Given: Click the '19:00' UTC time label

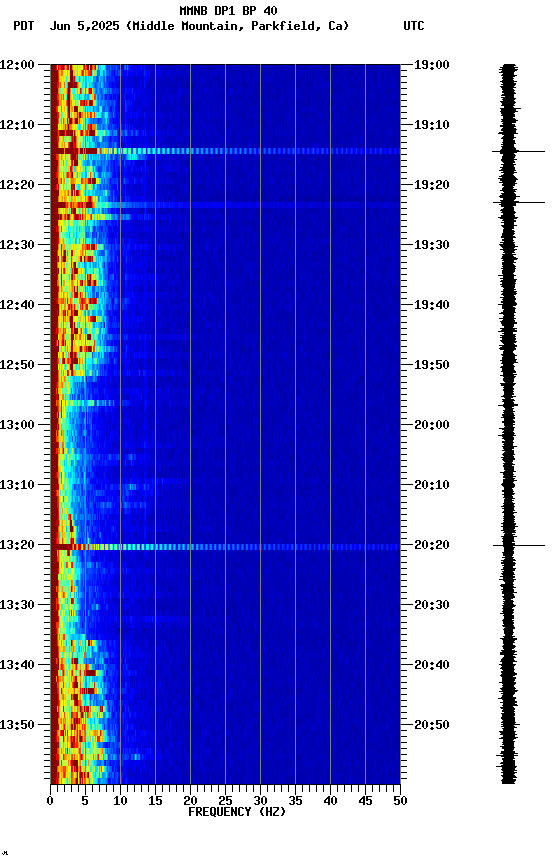Looking at the screenshot, I should tap(432, 65).
